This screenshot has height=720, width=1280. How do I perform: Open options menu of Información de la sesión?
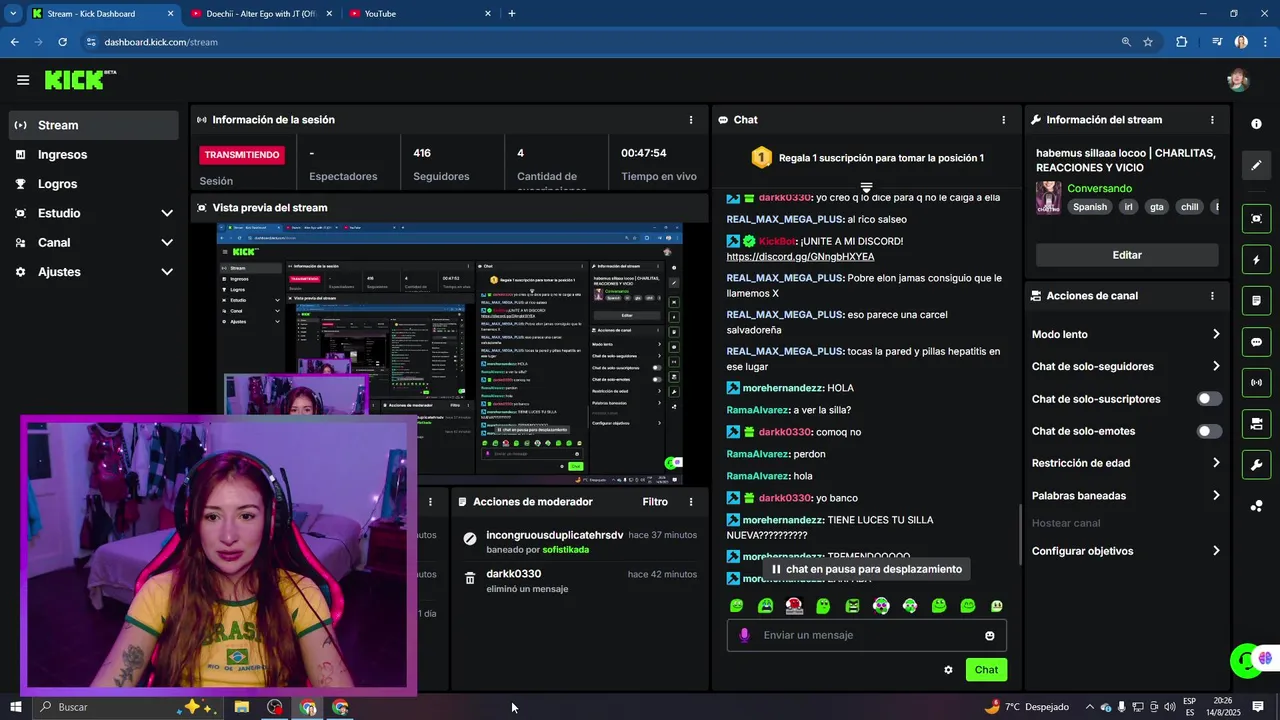(691, 120)
